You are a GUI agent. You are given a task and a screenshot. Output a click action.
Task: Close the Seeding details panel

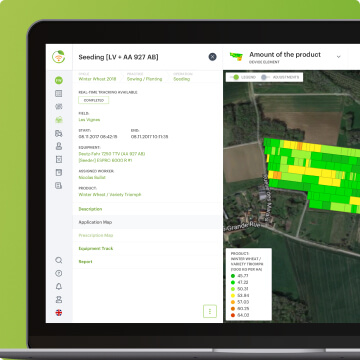pos(212,57)
